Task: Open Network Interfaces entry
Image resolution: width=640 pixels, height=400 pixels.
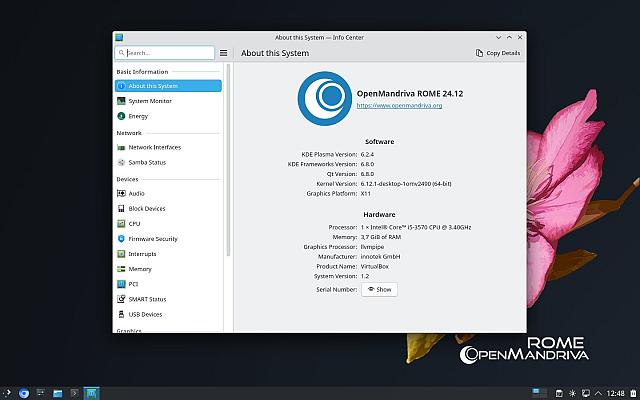Action: 168,147
